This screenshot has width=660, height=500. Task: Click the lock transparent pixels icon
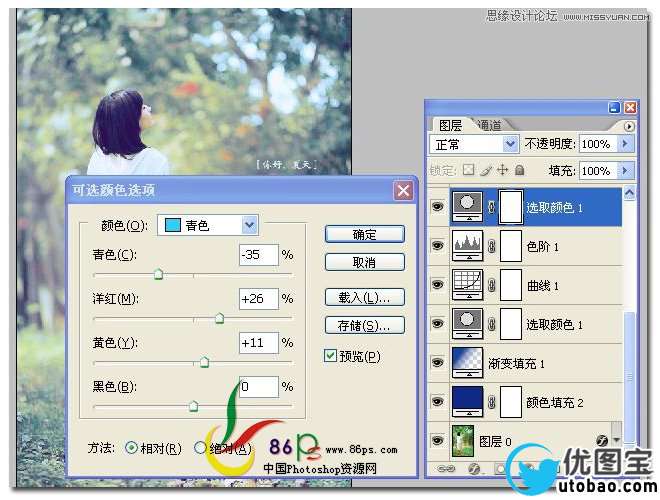click(x=468, y=171)
